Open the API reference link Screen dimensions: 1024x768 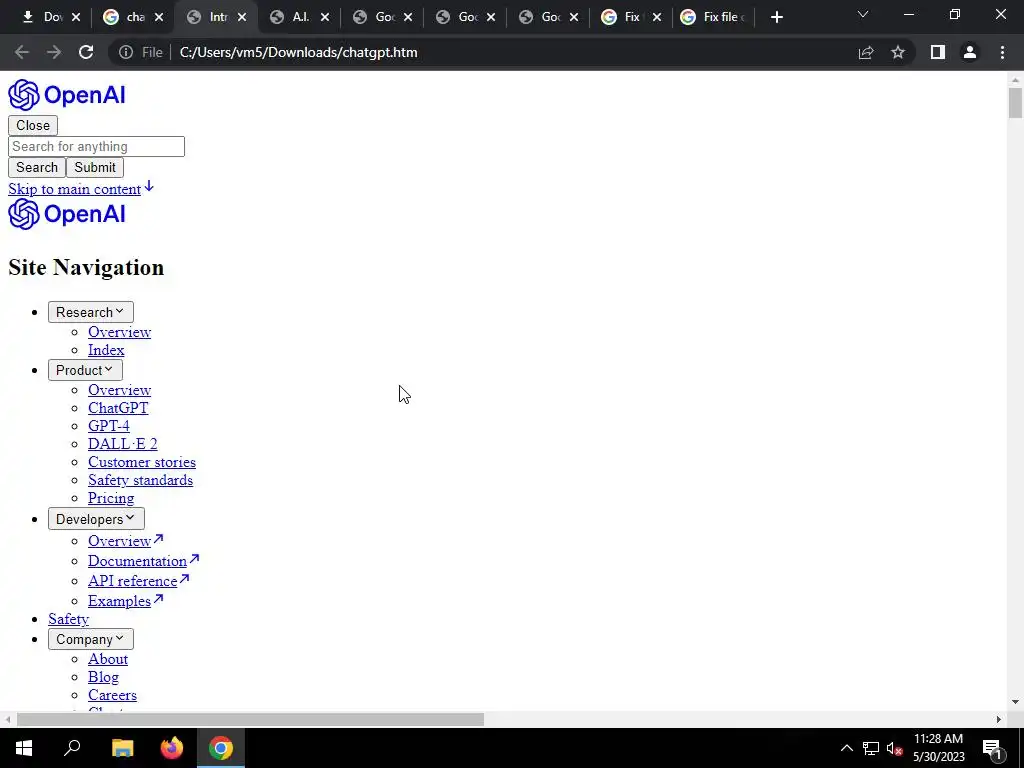(133, 581)
